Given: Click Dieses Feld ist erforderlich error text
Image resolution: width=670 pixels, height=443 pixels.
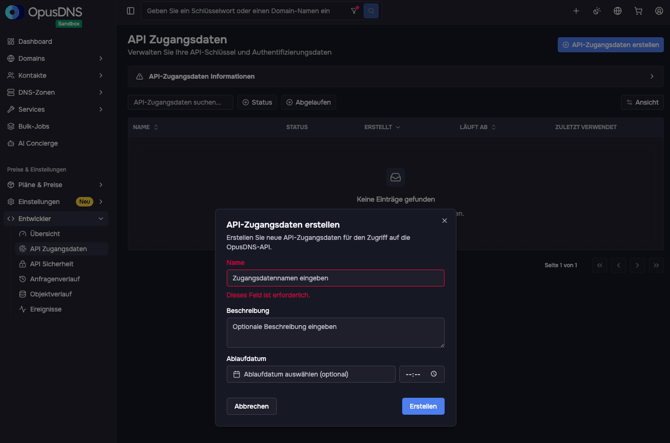Looking at the screenshot, I should coord(268,295).
